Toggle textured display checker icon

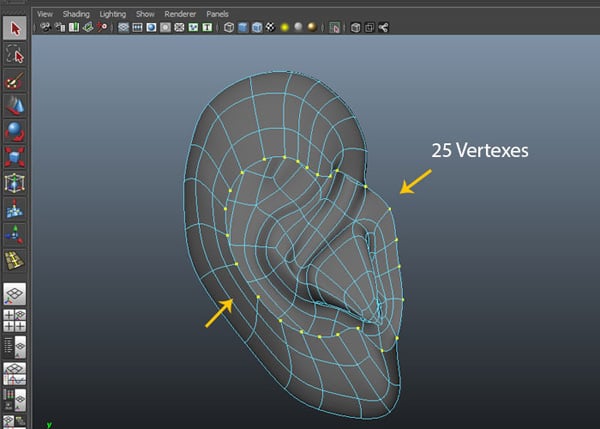pos(271,29)
